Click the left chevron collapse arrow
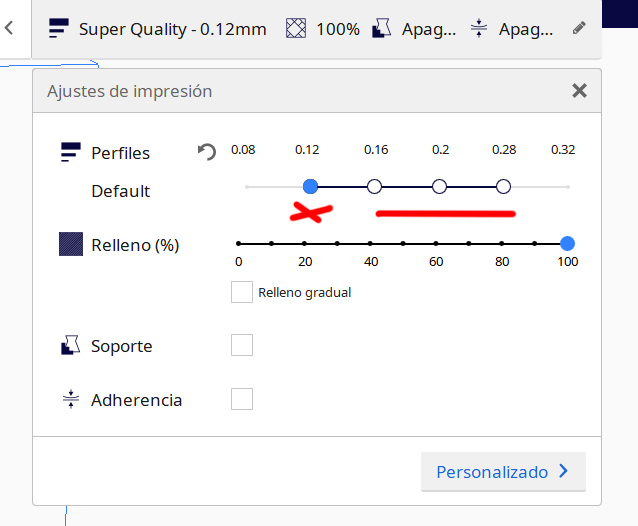Screen dimensions: 638x526 click(9, 28)
